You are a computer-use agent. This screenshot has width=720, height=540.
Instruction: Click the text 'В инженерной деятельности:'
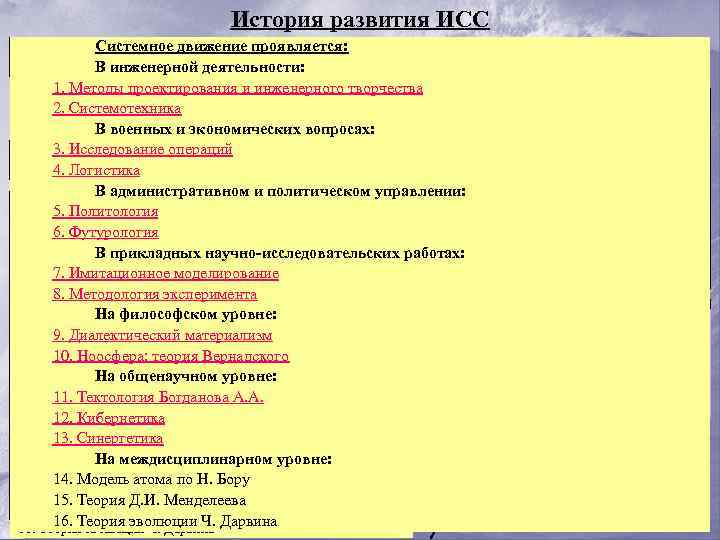pyautogui.click(x=200, y=67)
